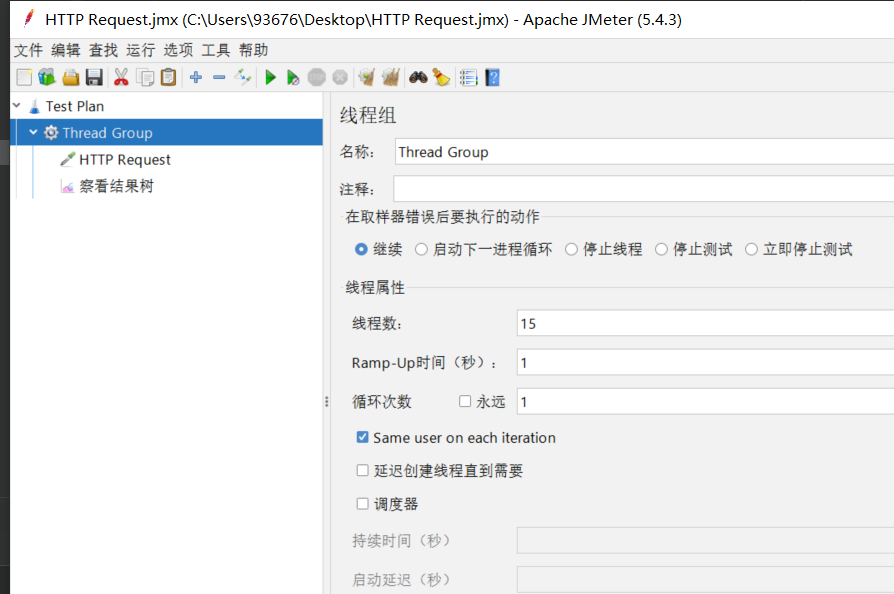894x594 pixels.
Task: Open the 查找 menu
Action: tap(103, 50)
